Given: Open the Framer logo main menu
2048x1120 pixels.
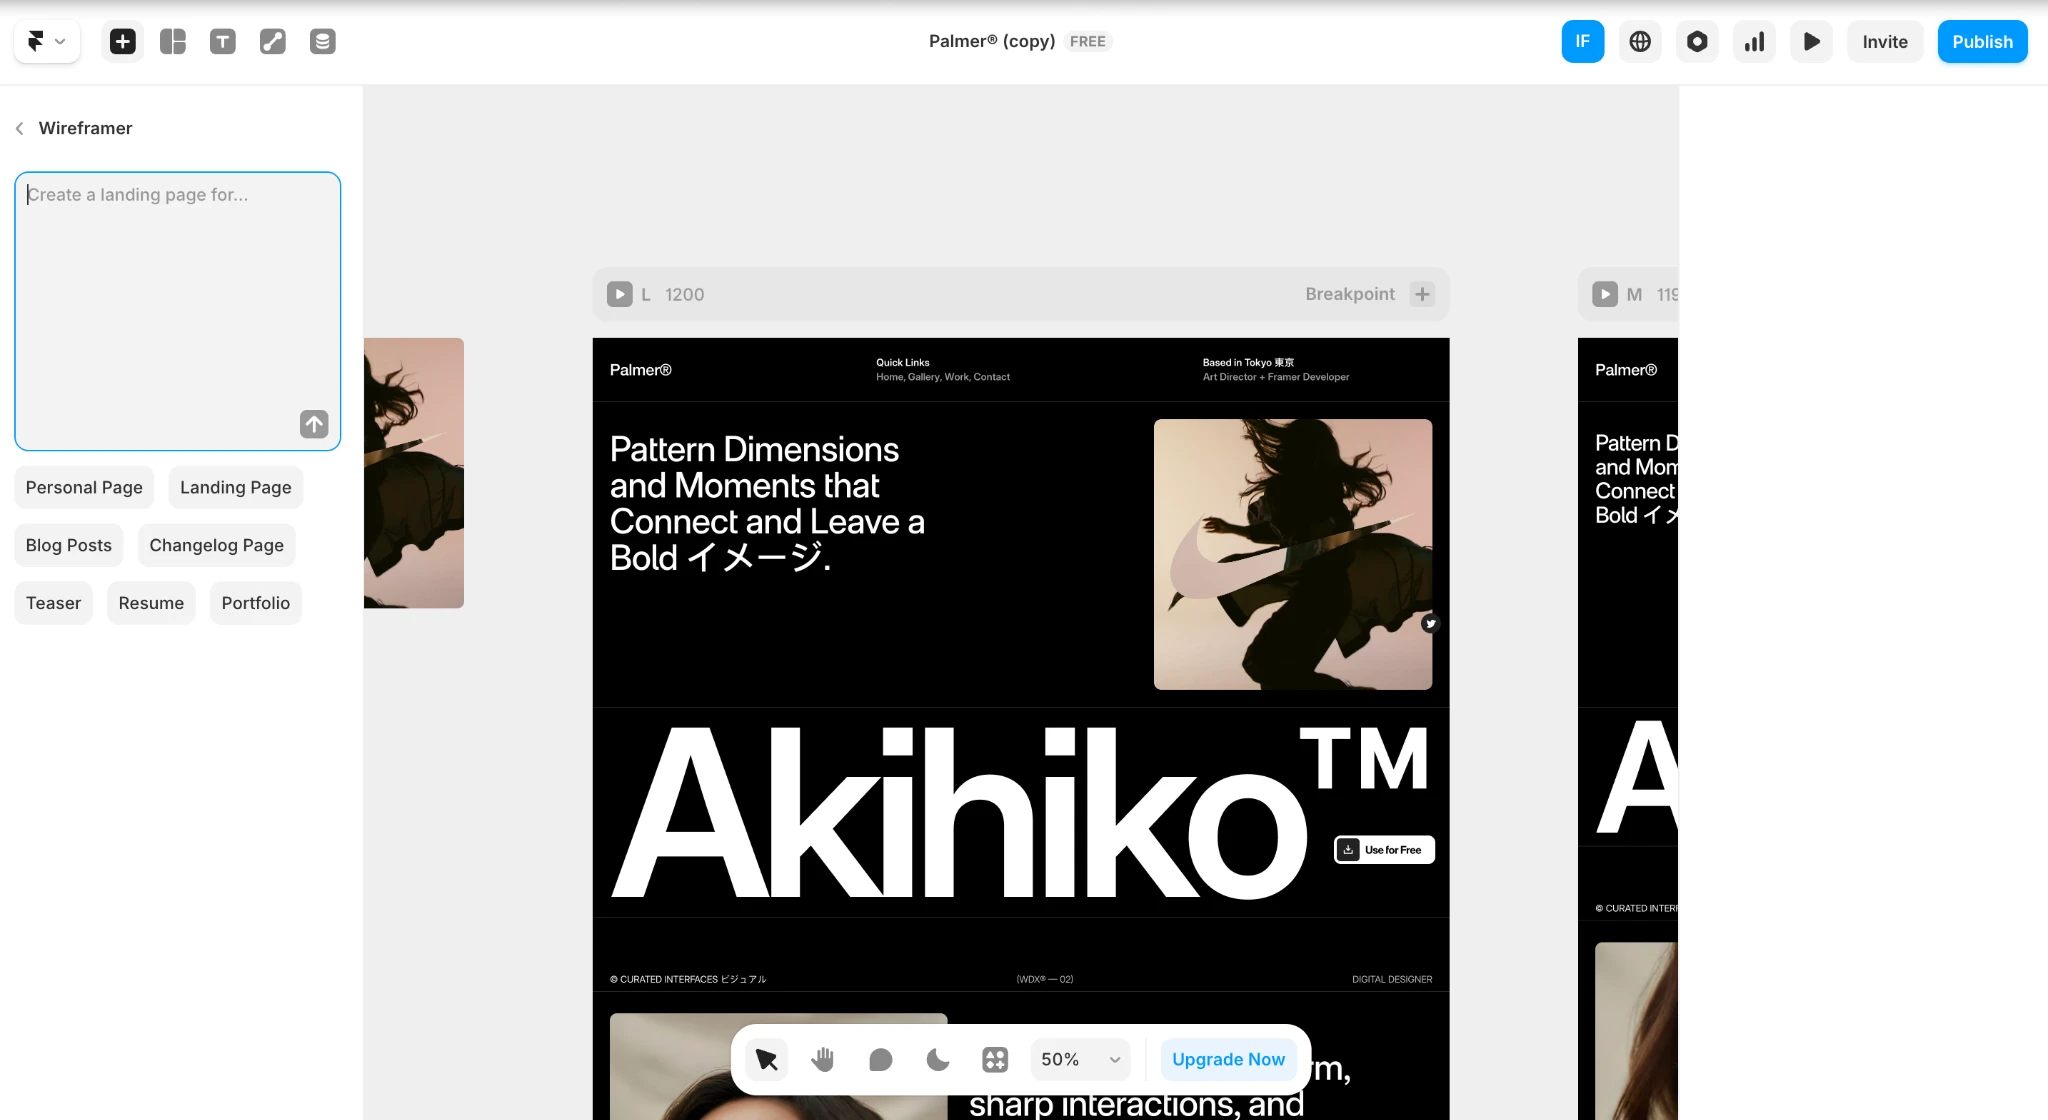Looking at the screenshot, I should pos(46,41).
